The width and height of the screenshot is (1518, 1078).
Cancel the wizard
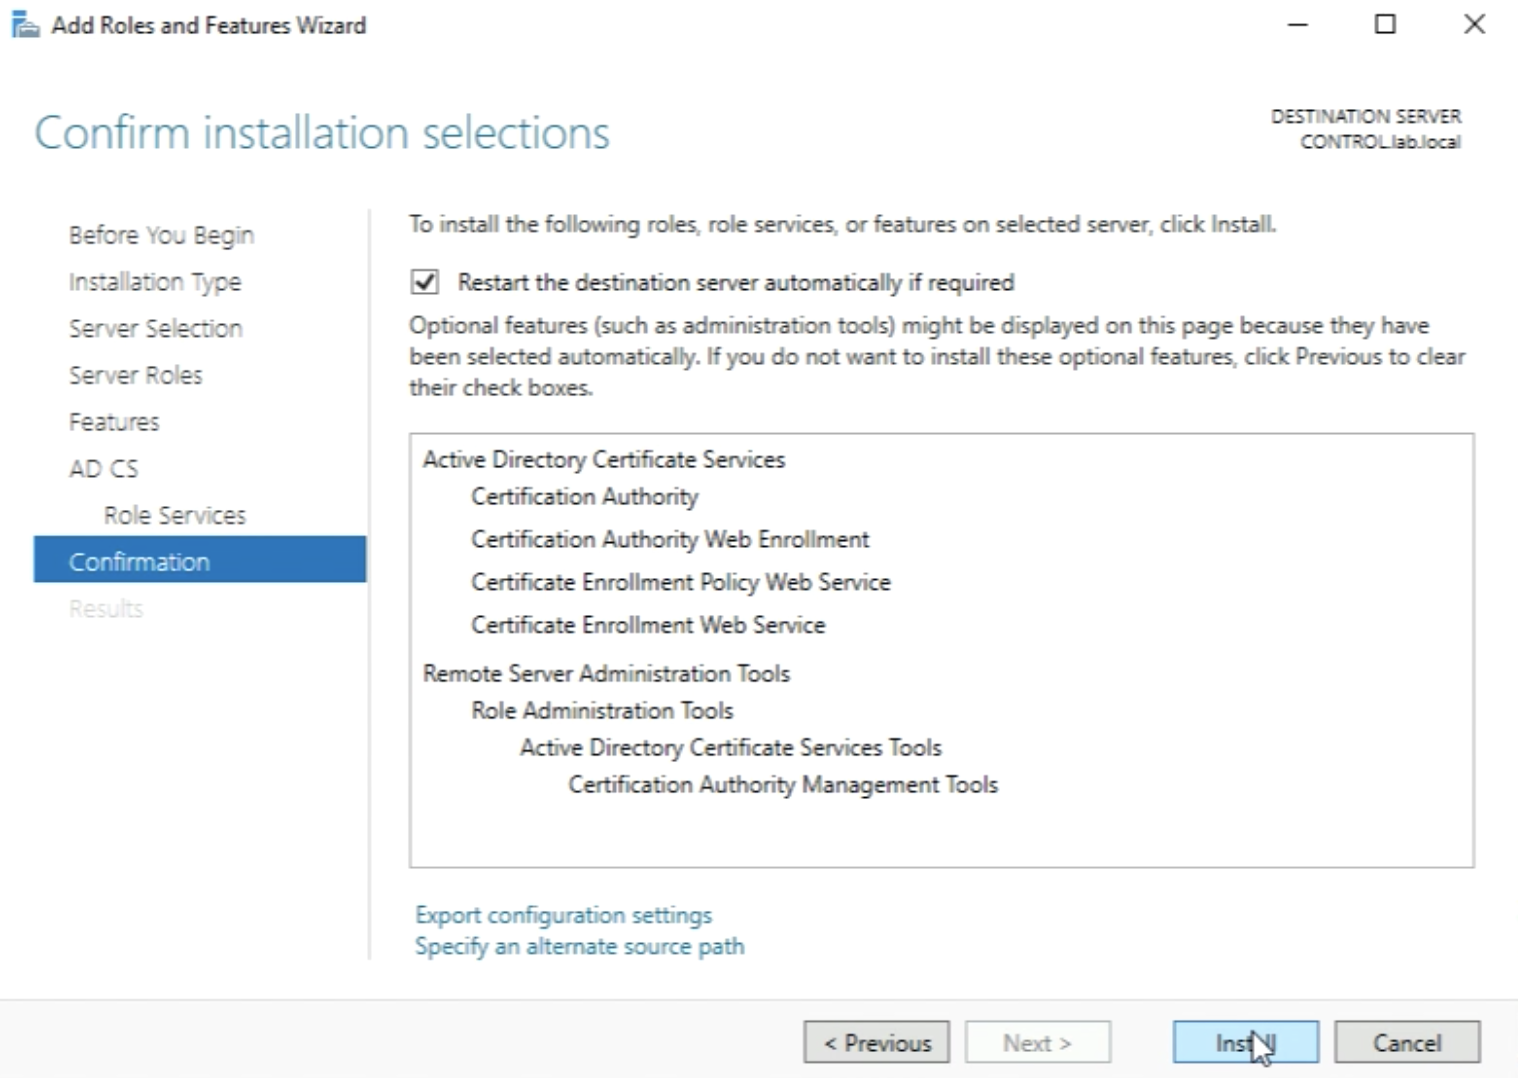1406,1043
